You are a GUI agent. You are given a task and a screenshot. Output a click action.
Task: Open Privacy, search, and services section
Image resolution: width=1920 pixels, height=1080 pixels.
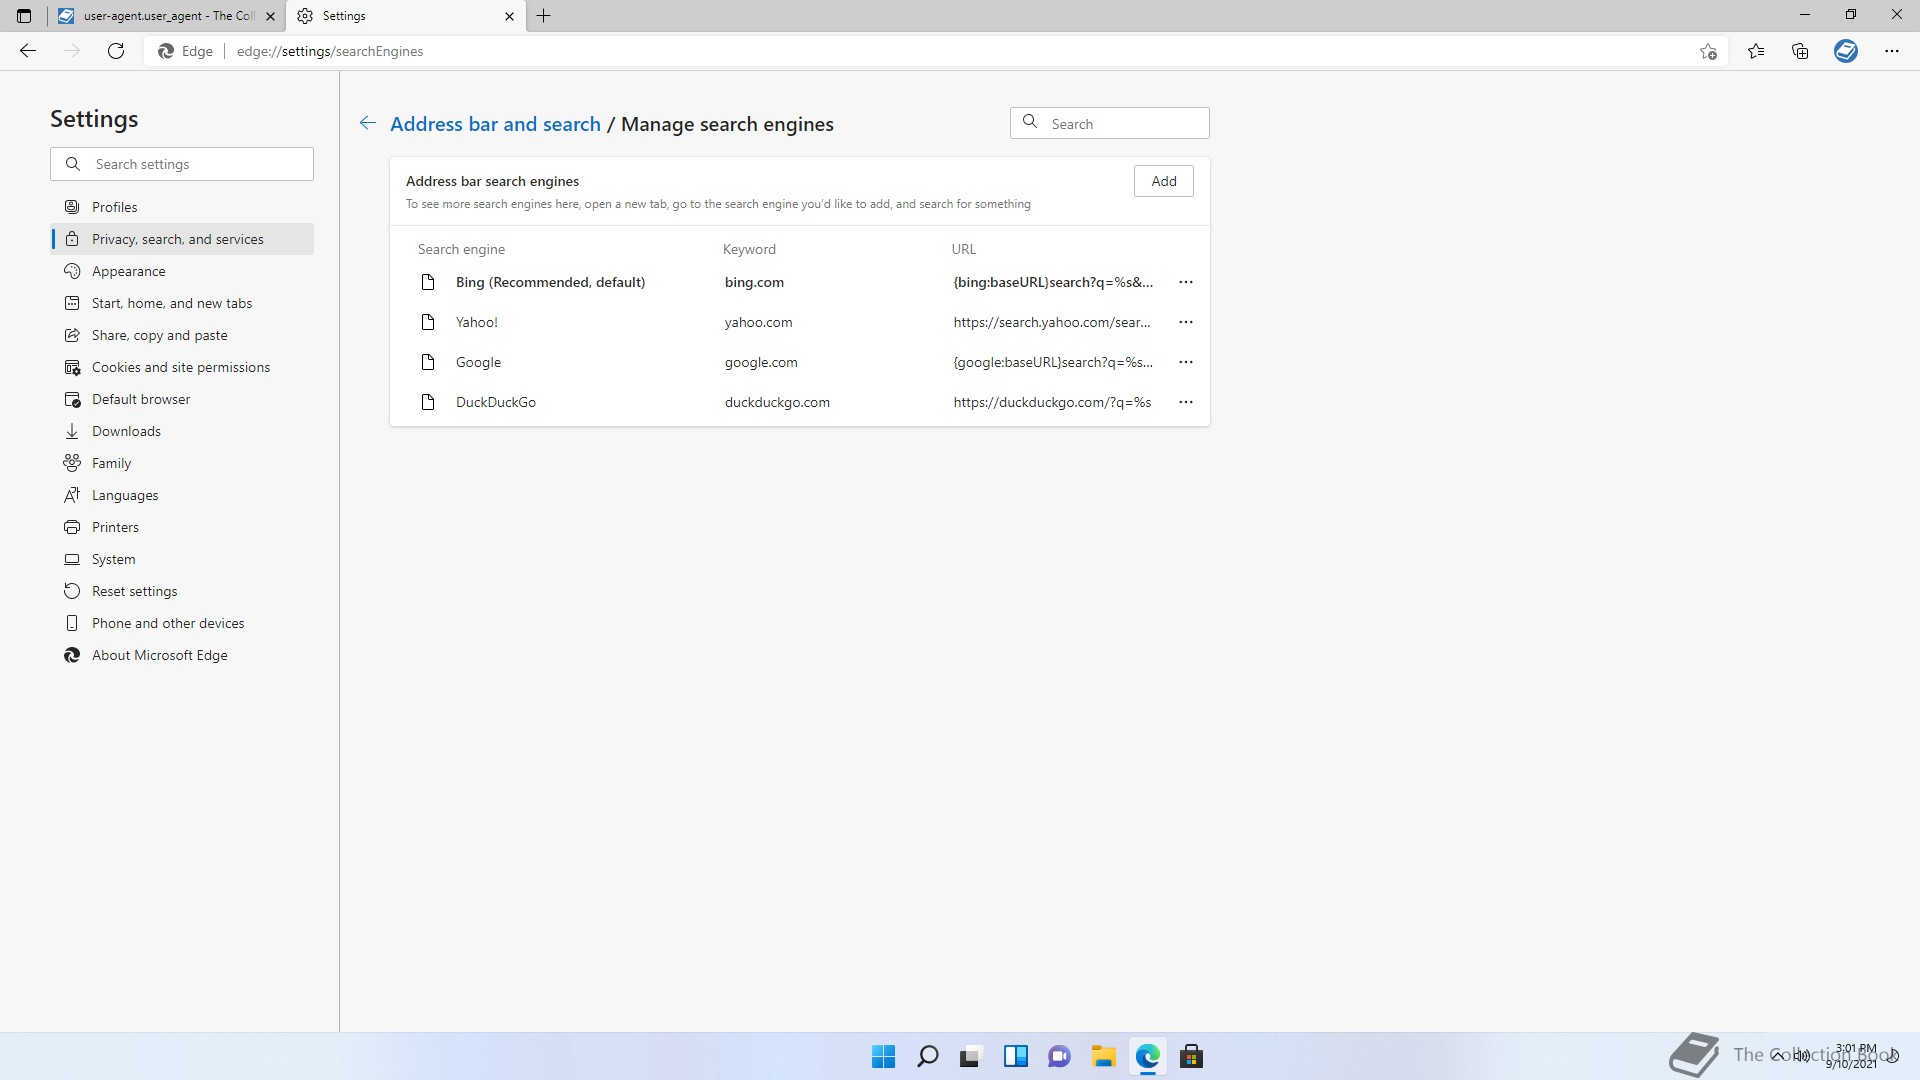(x=182, y=239)
